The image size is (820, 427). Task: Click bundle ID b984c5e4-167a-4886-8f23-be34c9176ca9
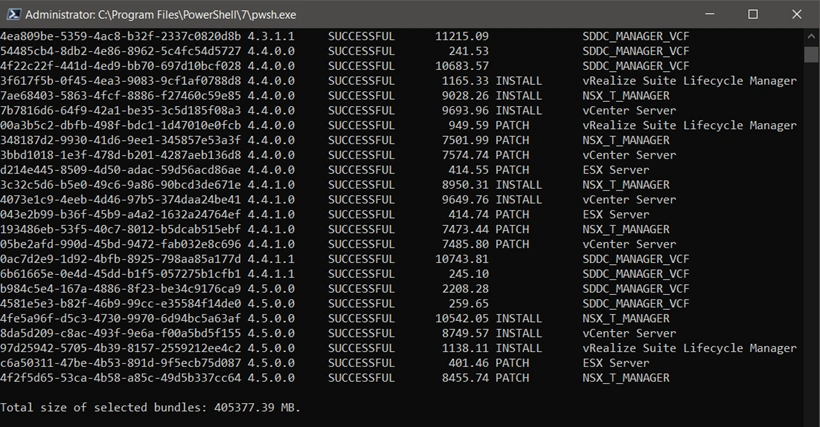tap(121, 288)
